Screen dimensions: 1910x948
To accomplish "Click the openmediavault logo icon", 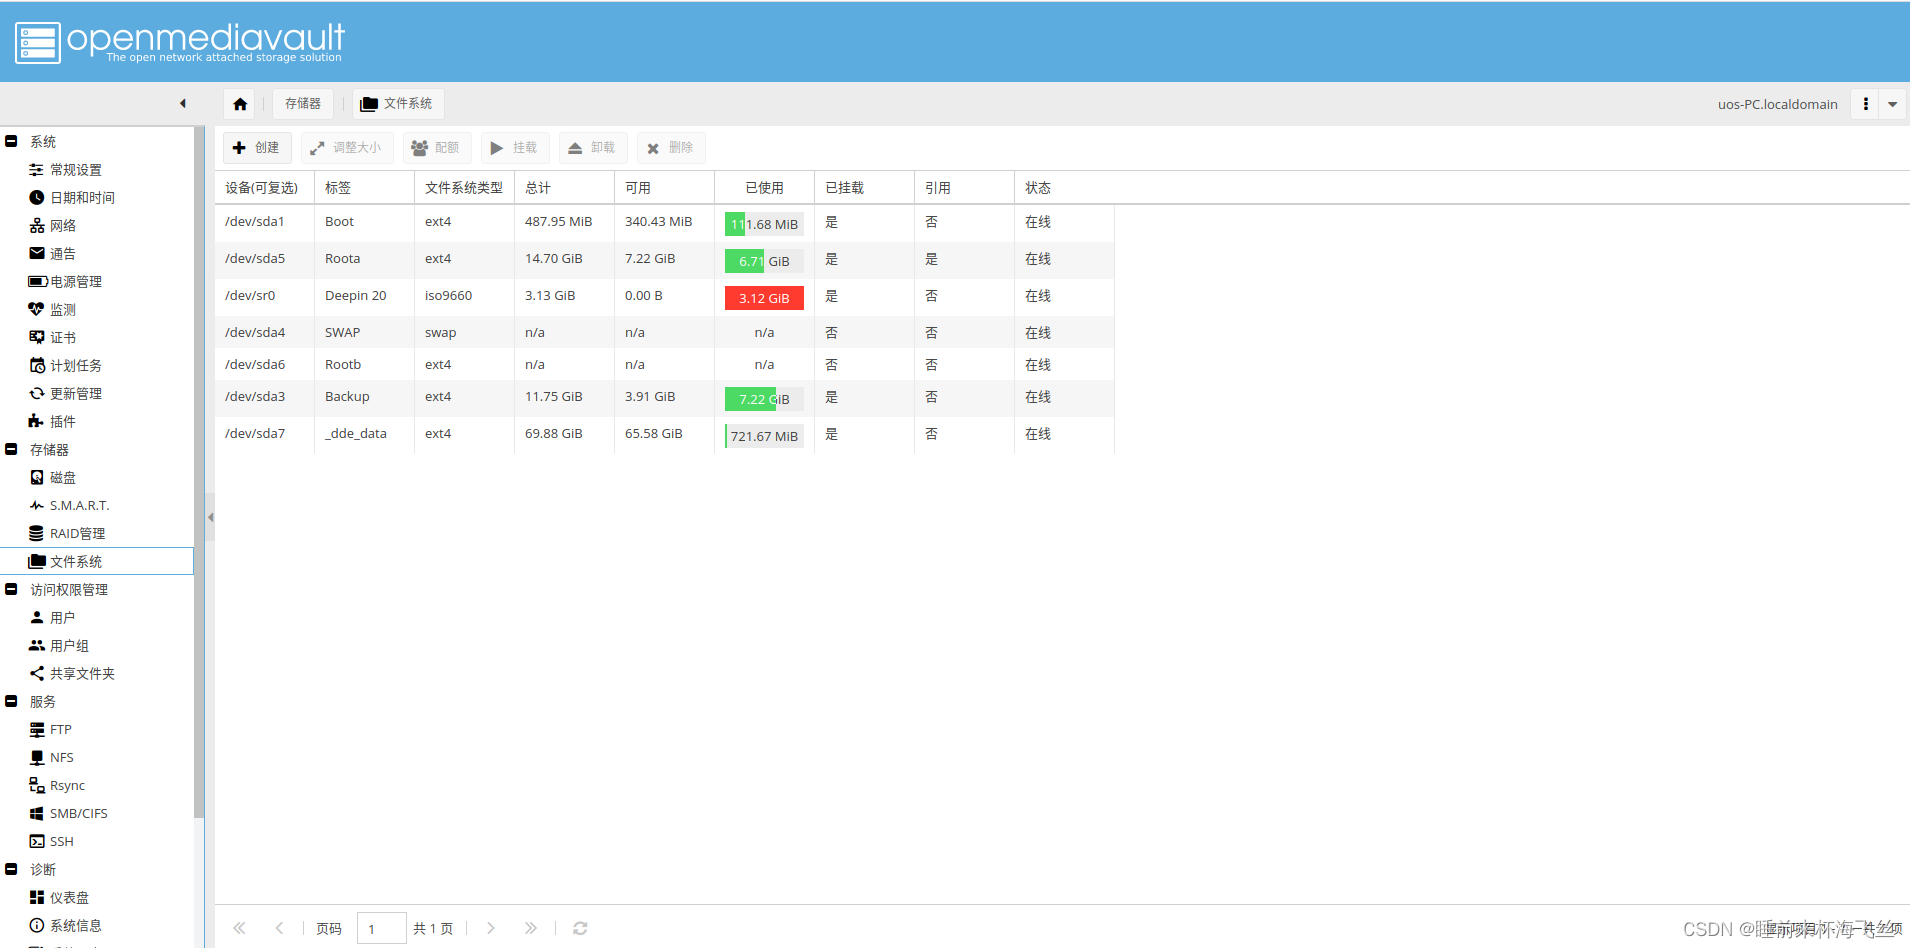I will coord(38,43).
